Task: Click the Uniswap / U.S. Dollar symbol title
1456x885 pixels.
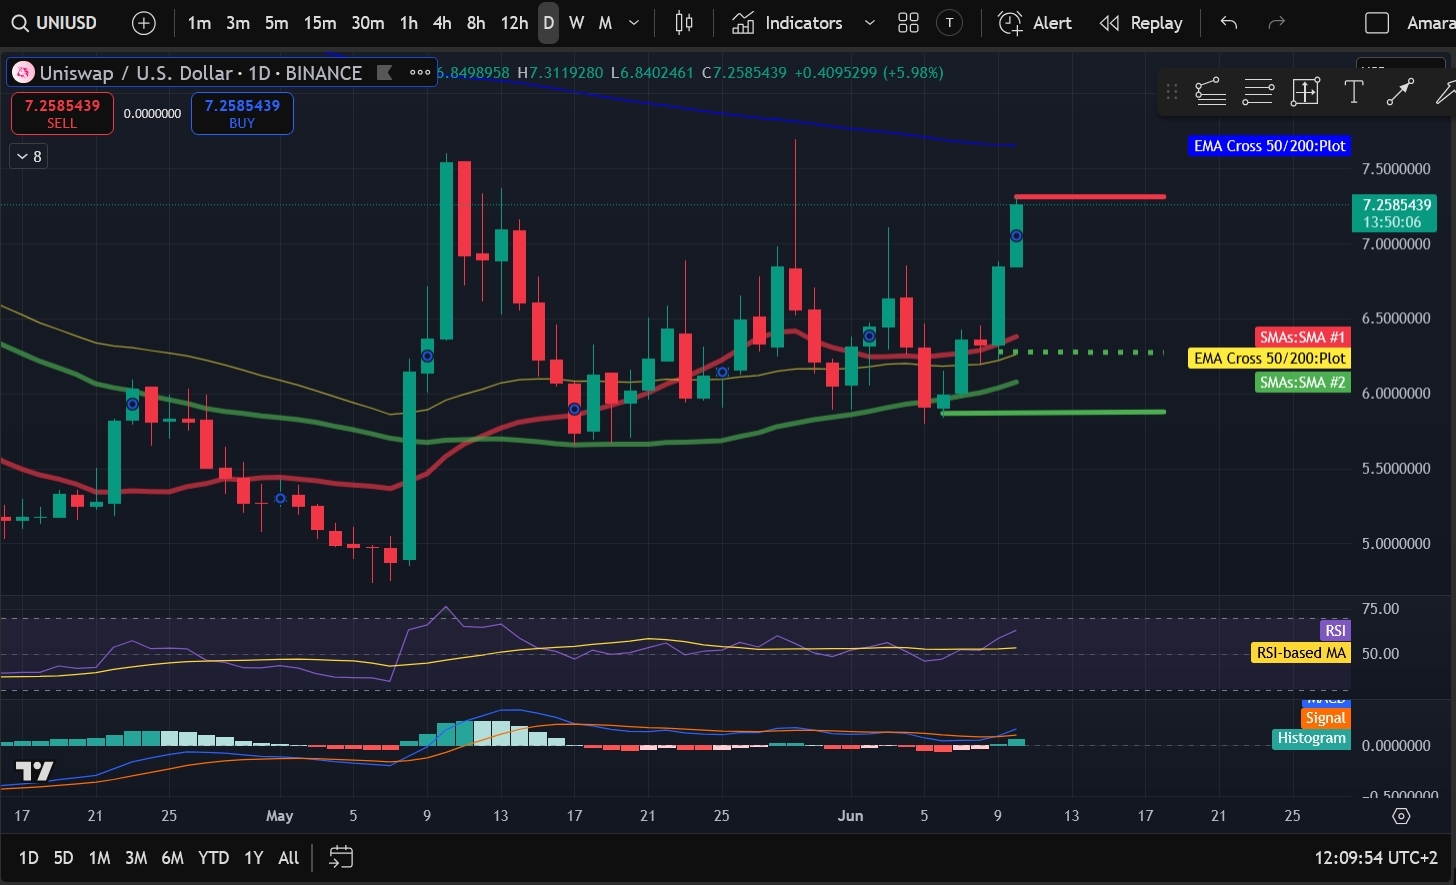Action: pyautogui.click(x=201, y=73)
